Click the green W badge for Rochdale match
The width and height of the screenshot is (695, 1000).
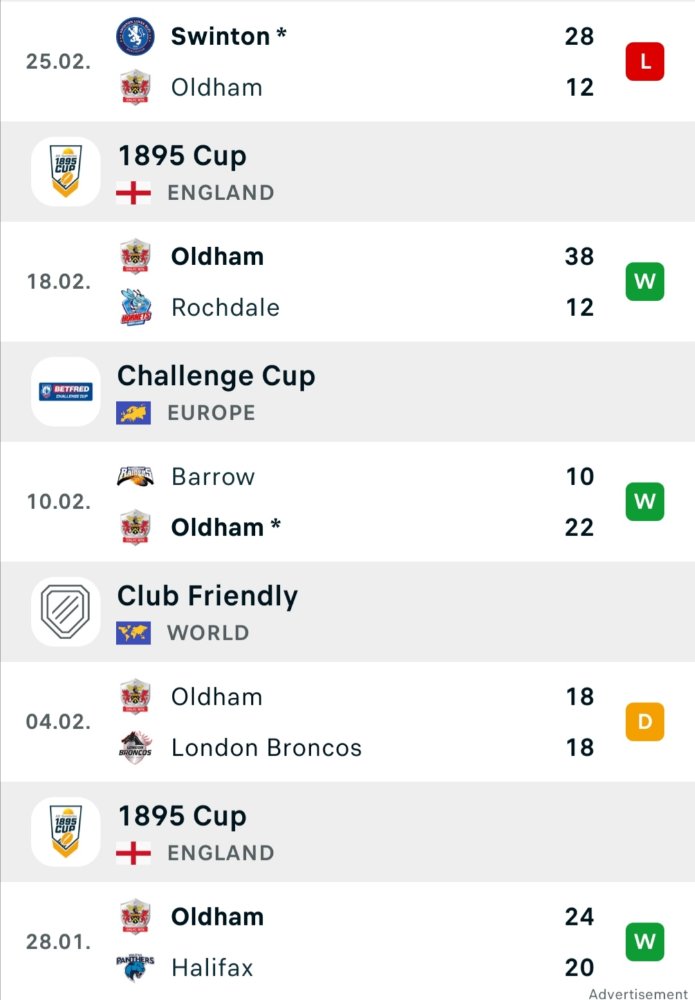tap(645, 281)
